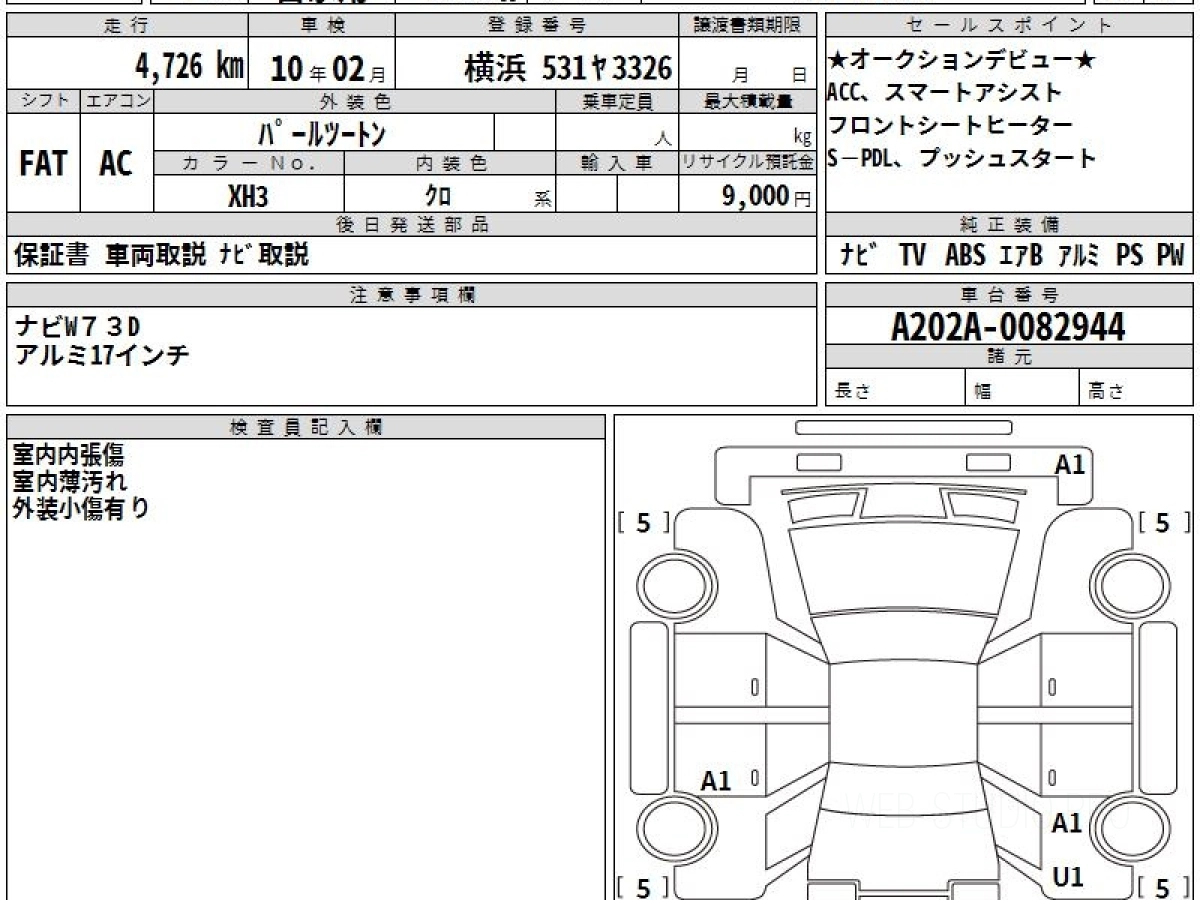Click the 車検 column header
This screenshot has height=900, width=1200.
tap(321, 26)
